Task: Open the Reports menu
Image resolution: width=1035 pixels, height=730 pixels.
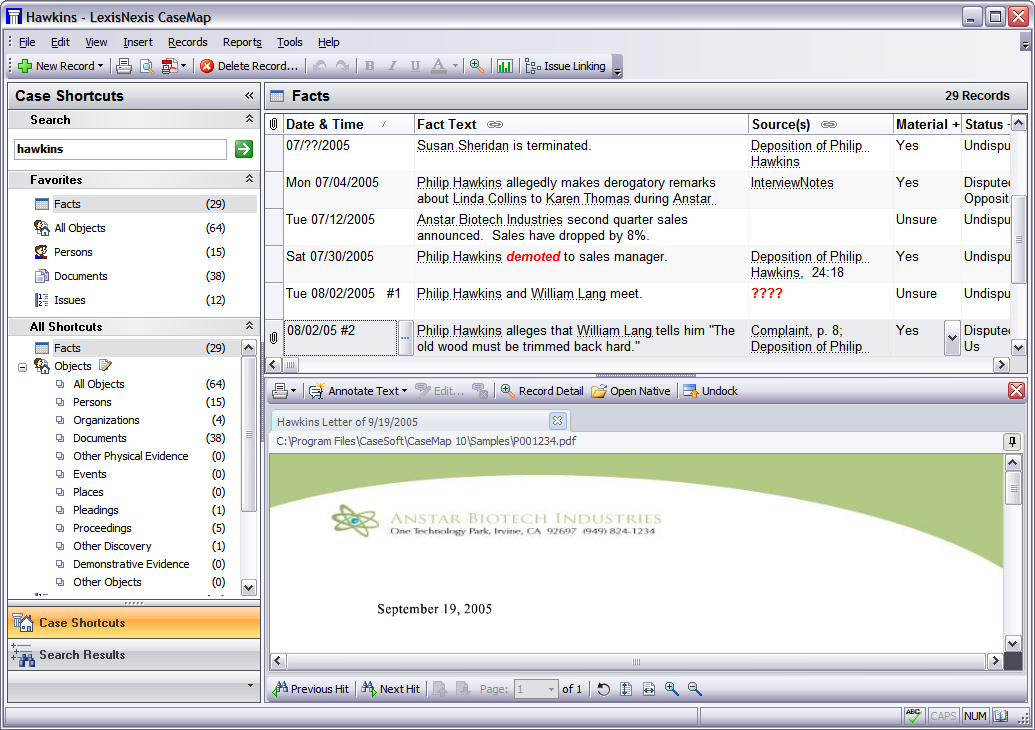Action: (x=242, y=42)
